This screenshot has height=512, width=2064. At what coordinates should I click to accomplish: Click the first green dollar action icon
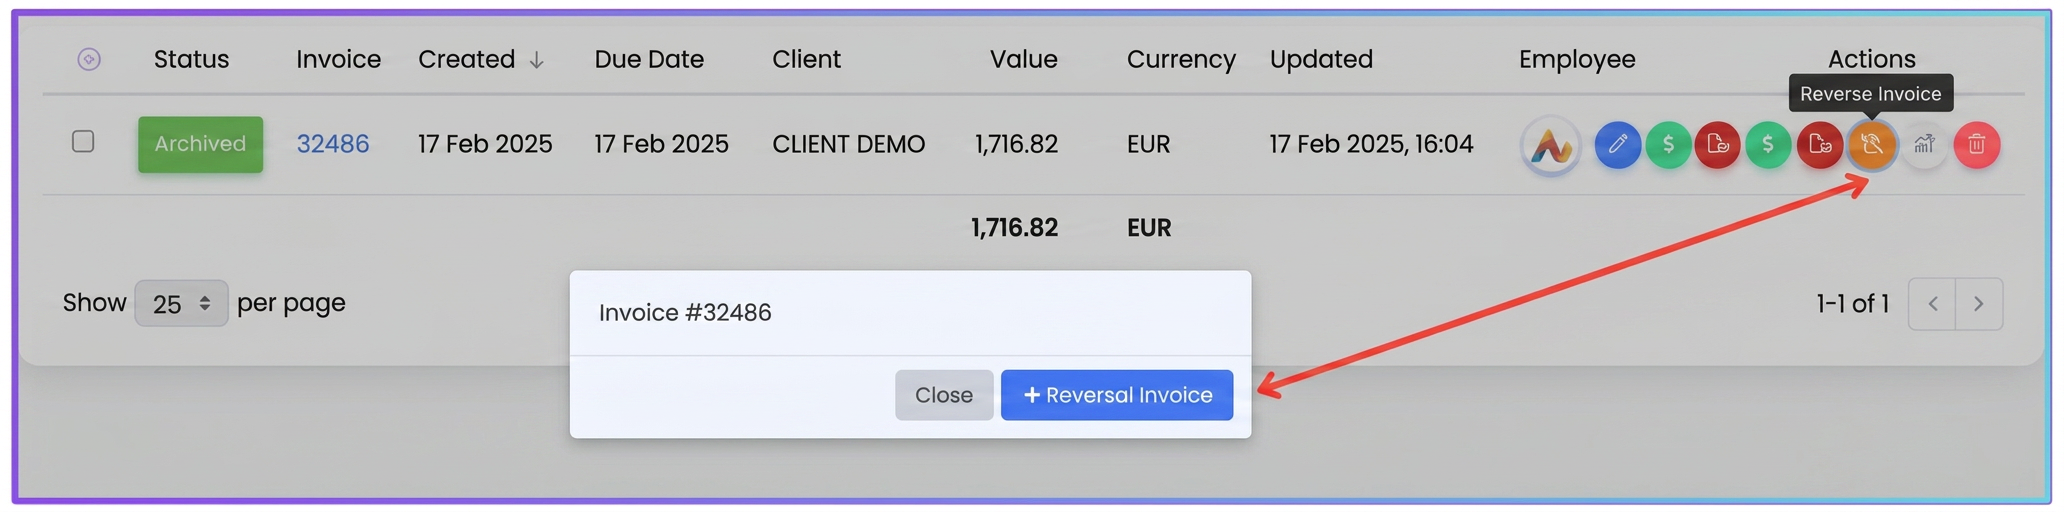(1668, 145)
